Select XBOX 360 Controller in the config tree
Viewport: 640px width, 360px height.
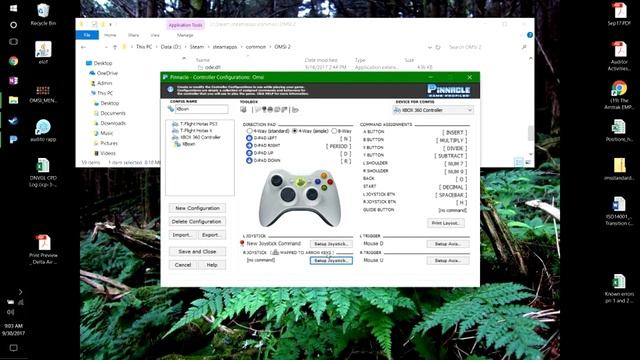coord(200,137)
